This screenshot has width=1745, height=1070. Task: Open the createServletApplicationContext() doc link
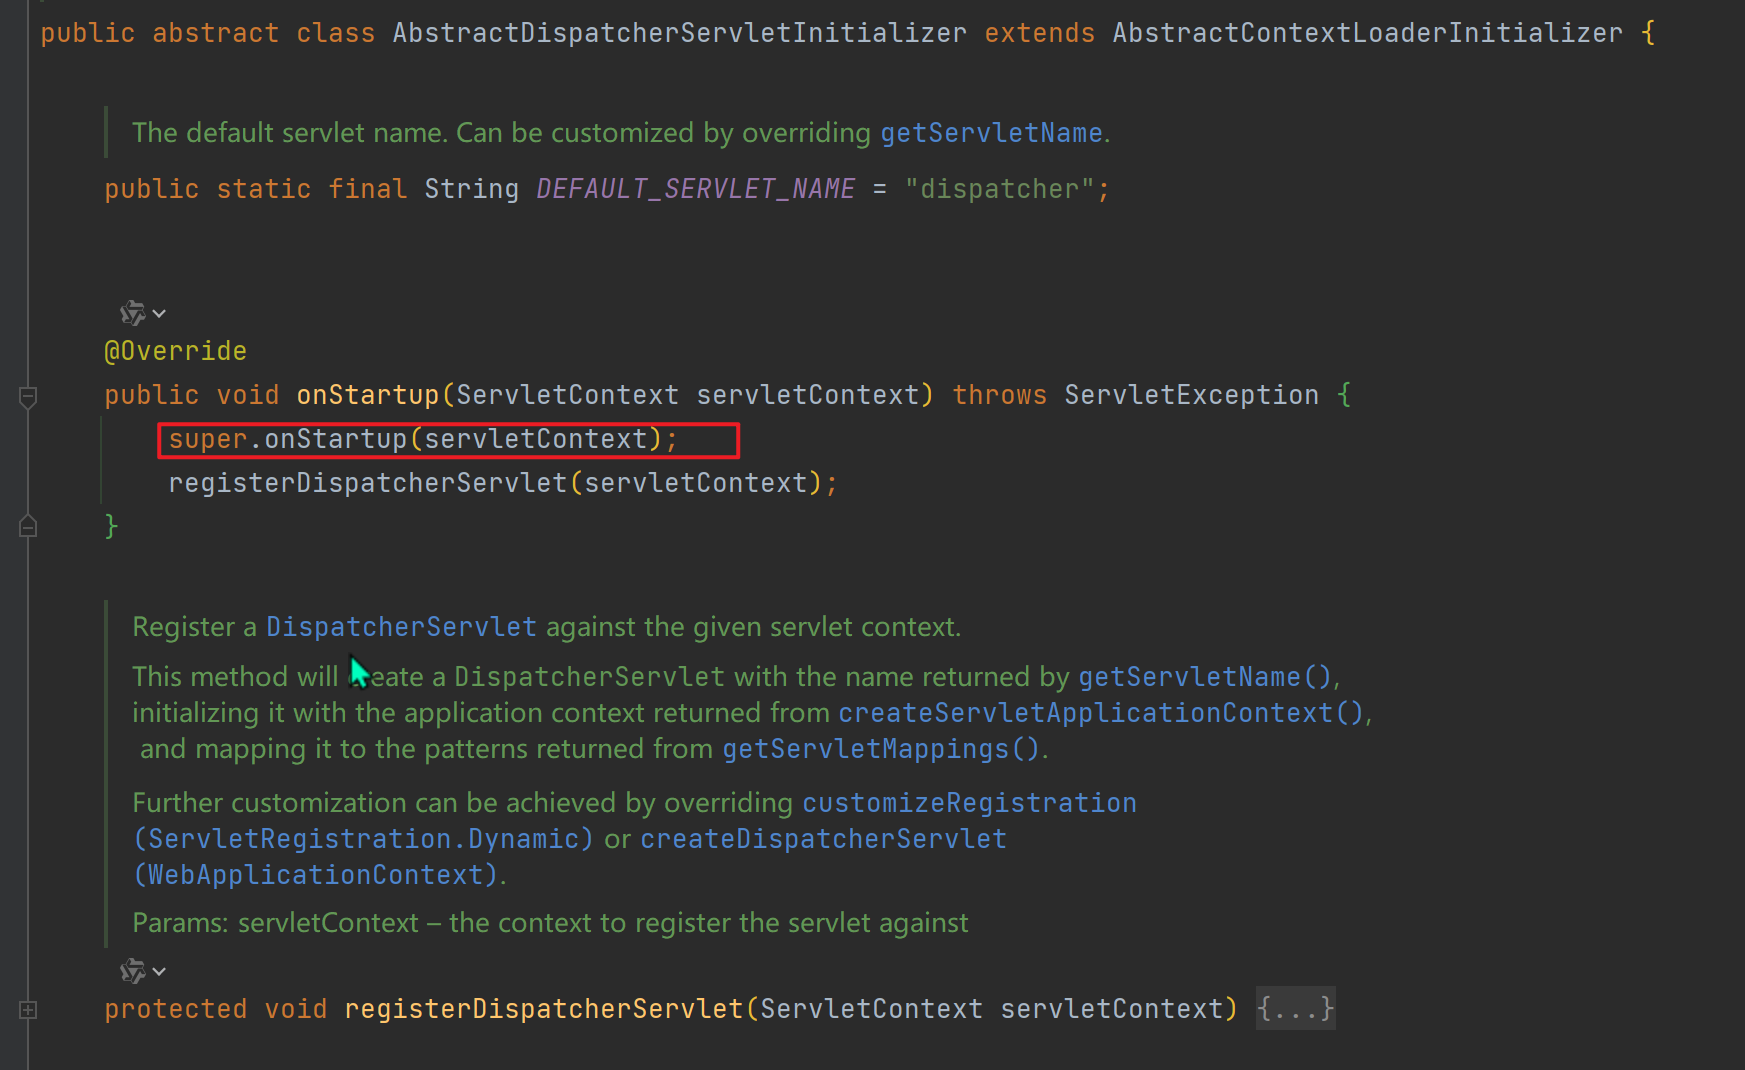coord(1101,713)
